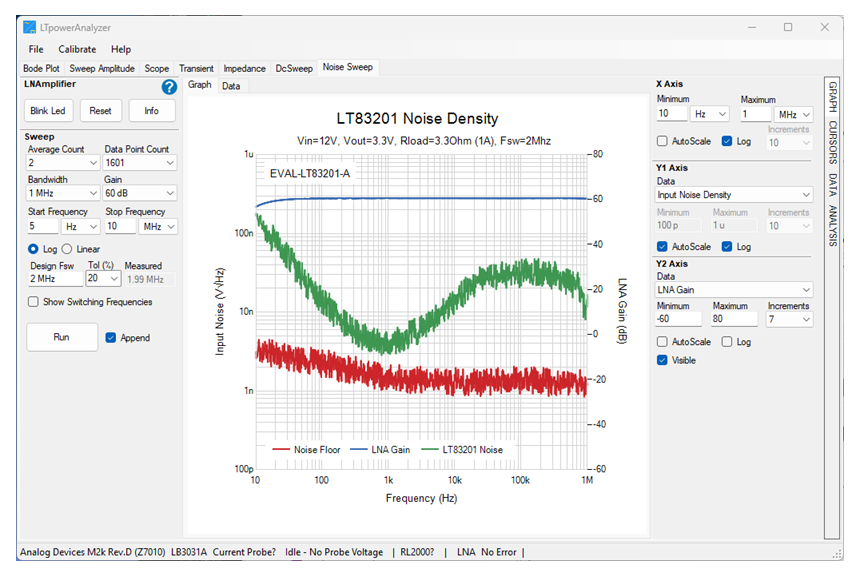Screen dimensions: 860x579
Task: Click the Start Frequency value field
Action: [x=43, y=226]
